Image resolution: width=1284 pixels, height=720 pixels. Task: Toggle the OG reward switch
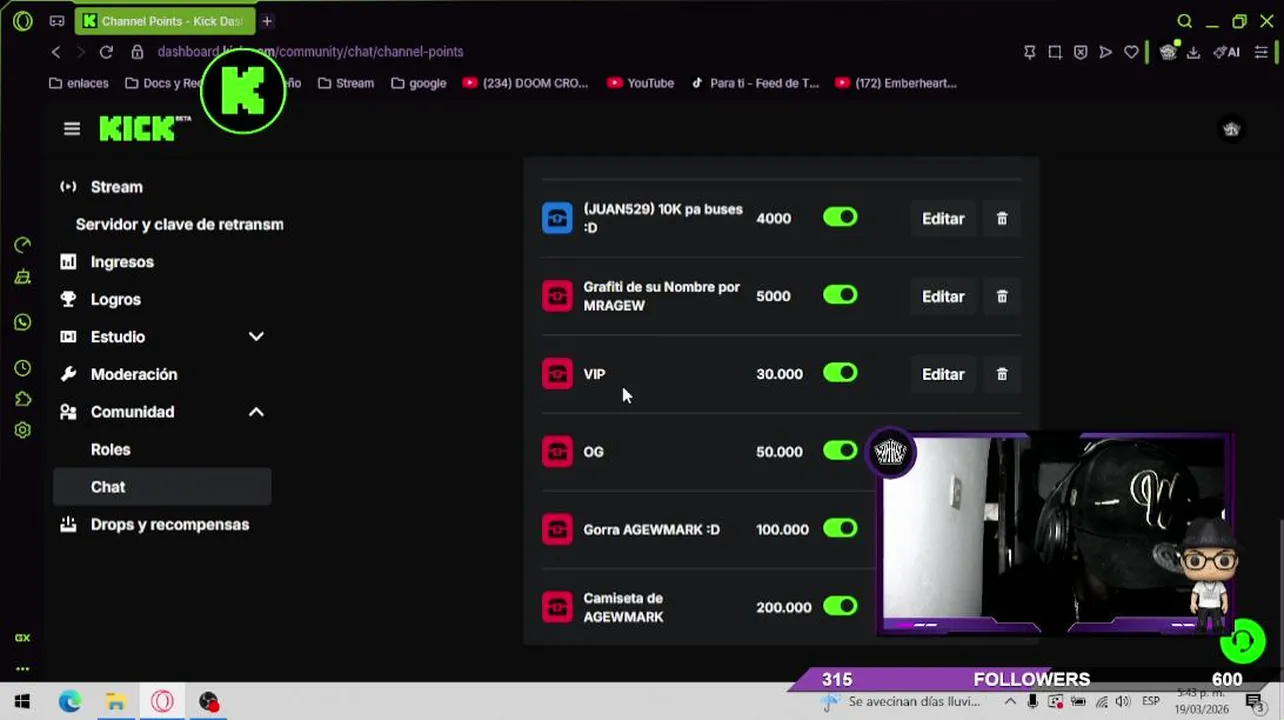coord(840,451)
